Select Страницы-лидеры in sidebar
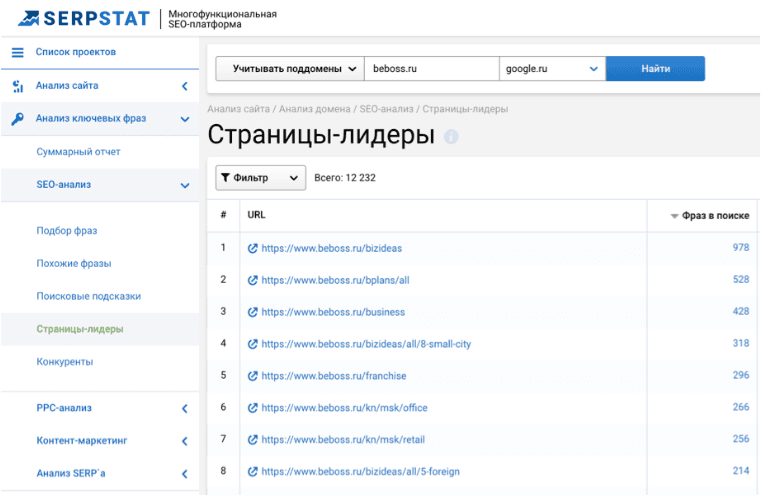Screen dimensions: 766x502 [80, 329]
